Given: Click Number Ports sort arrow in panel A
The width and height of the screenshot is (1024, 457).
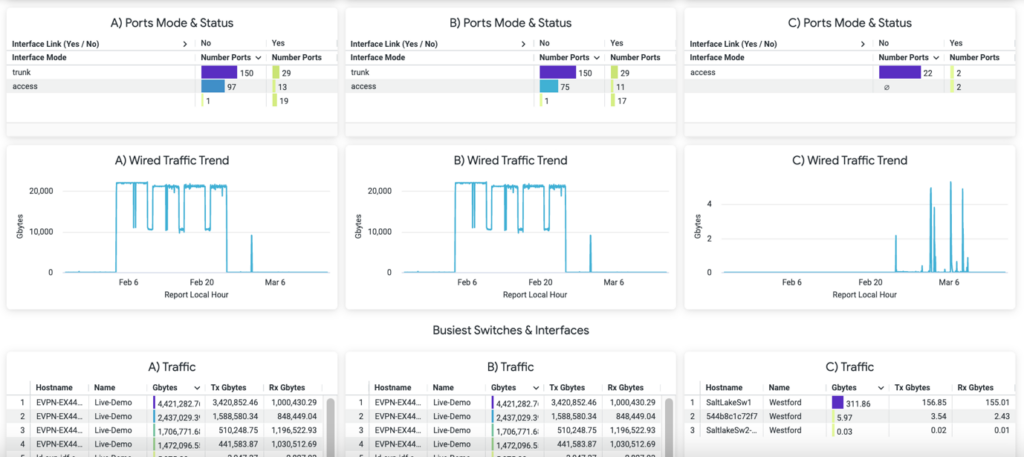Looking at the screenshot, I should pyautogui.click(x=260, y=58).
